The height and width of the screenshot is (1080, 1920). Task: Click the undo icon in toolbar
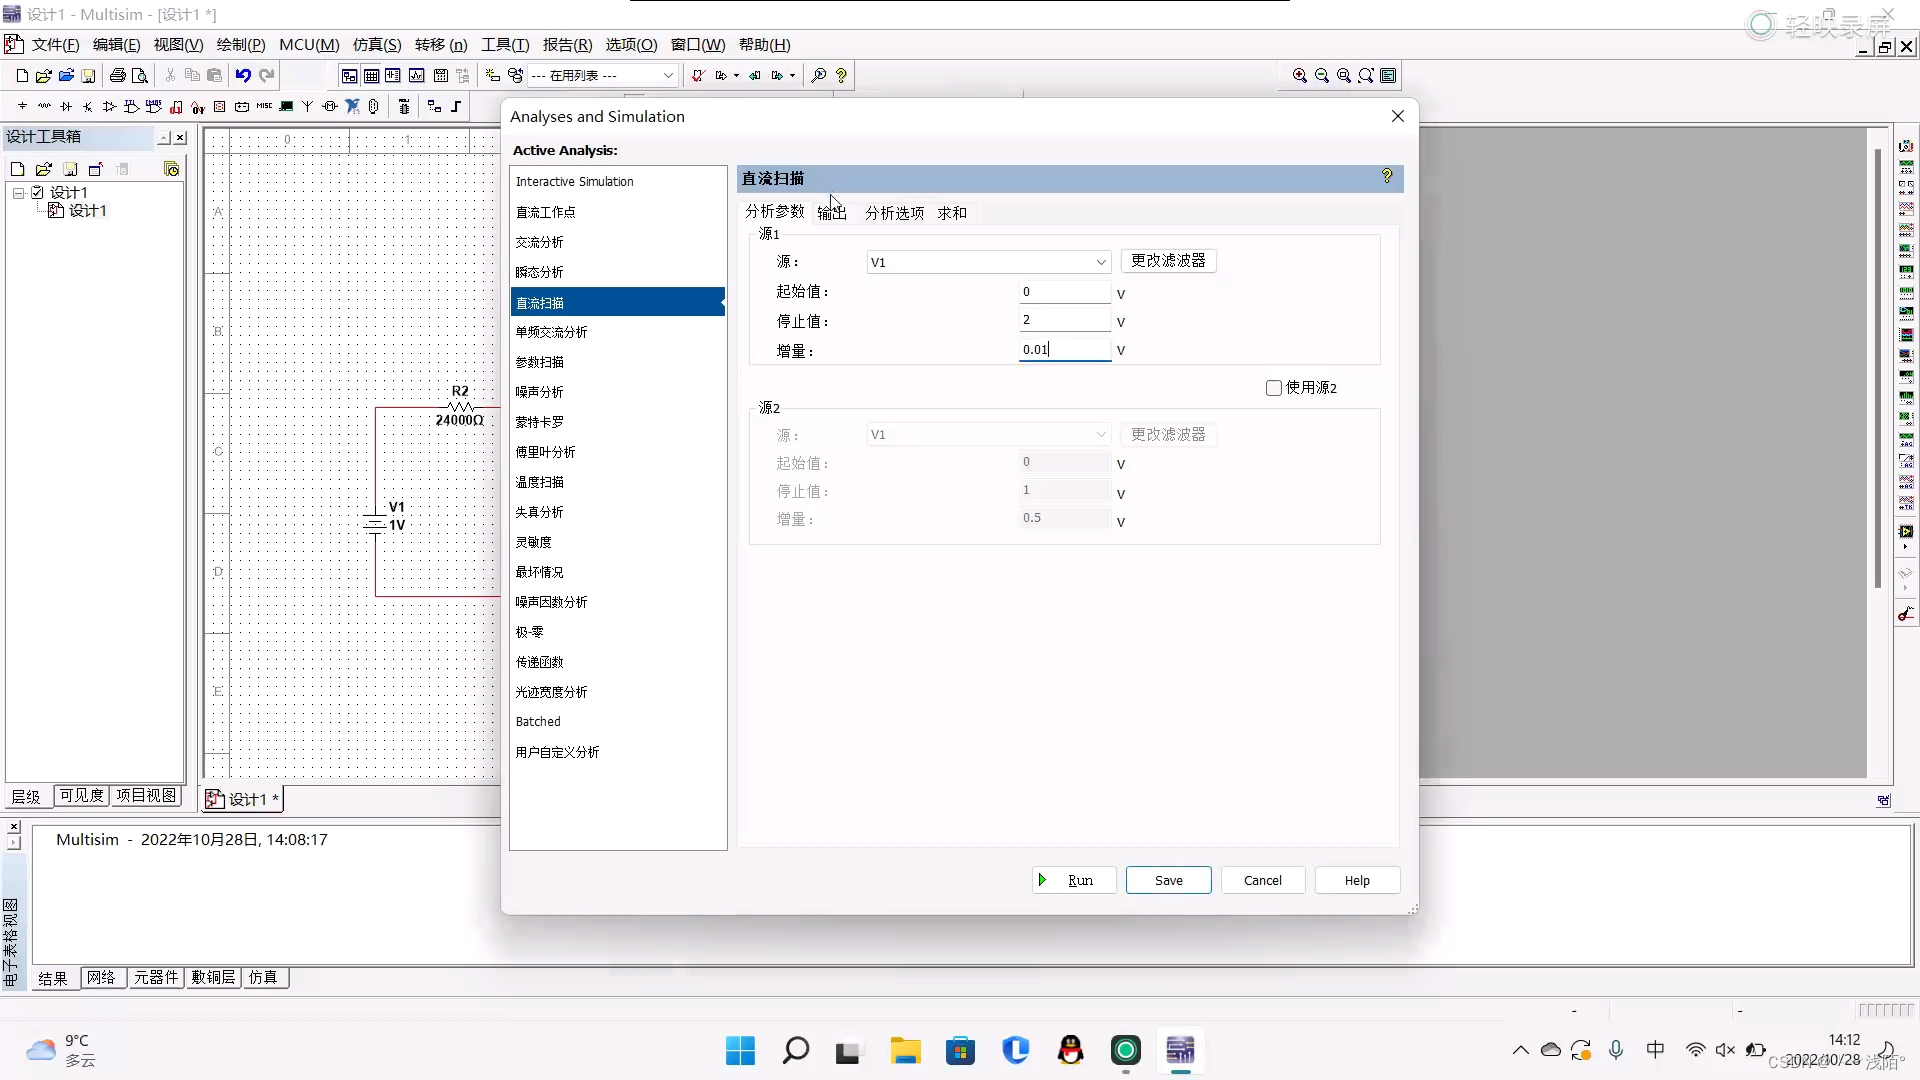[243, 75]
